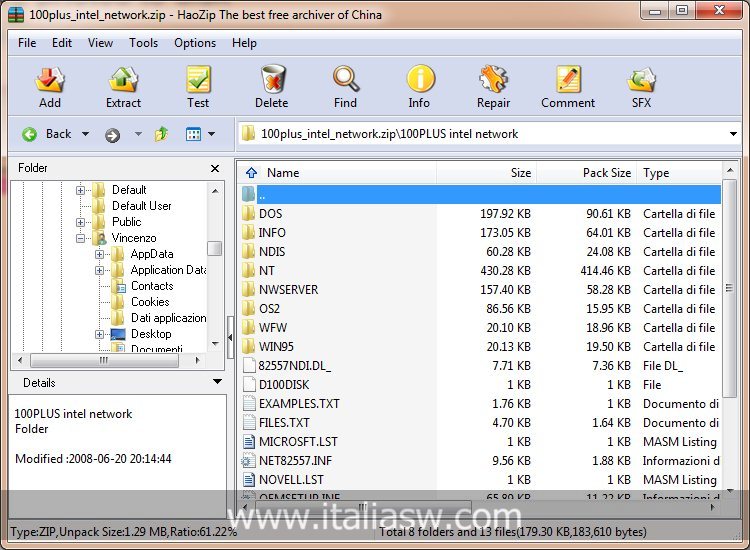Close the Folder panel
The width and height of the screenshot is (750, 550).
(x=215, y=168)
